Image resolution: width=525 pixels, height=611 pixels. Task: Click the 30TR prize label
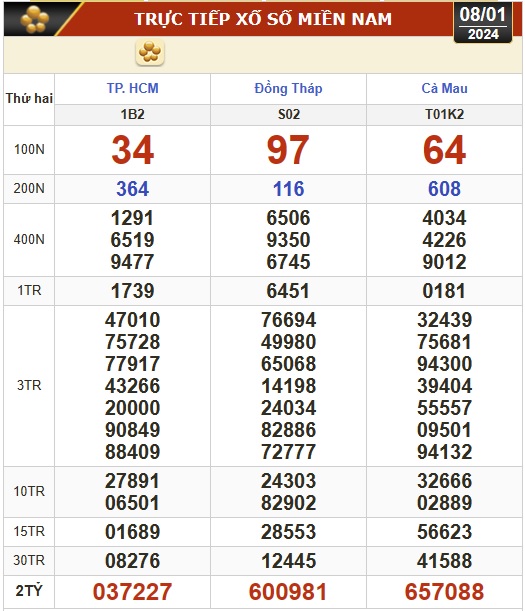click(29, 561)
